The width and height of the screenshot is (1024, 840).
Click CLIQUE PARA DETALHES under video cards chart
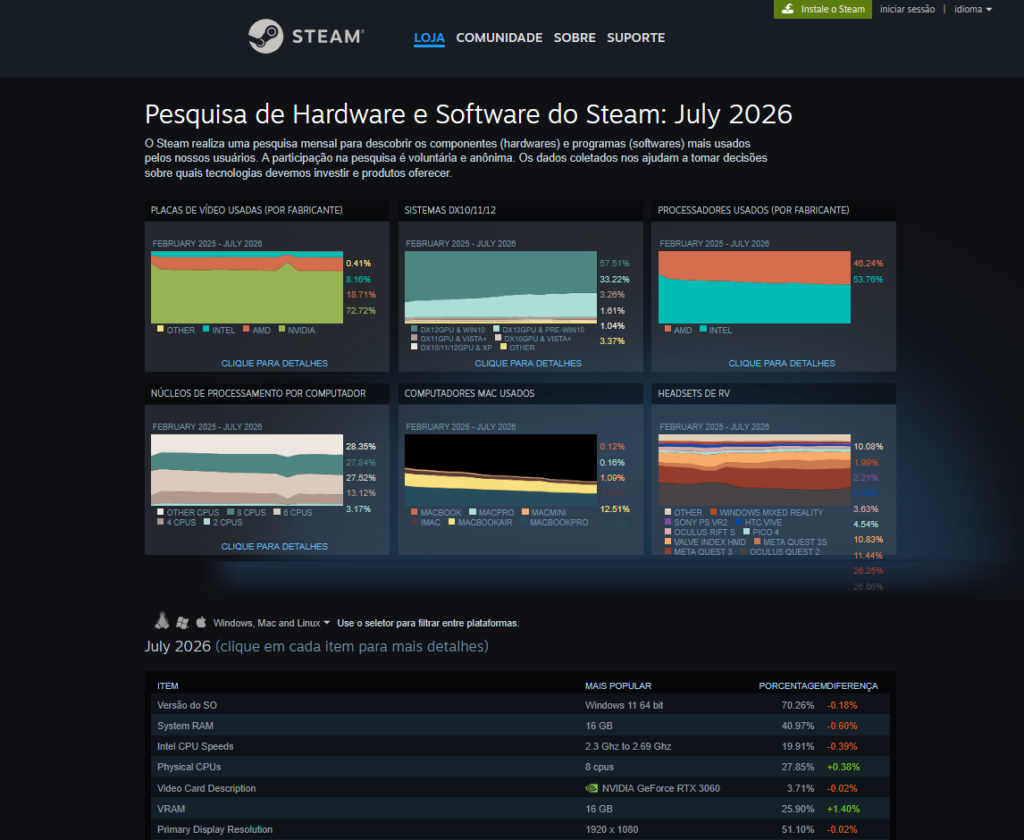[274, 363]
